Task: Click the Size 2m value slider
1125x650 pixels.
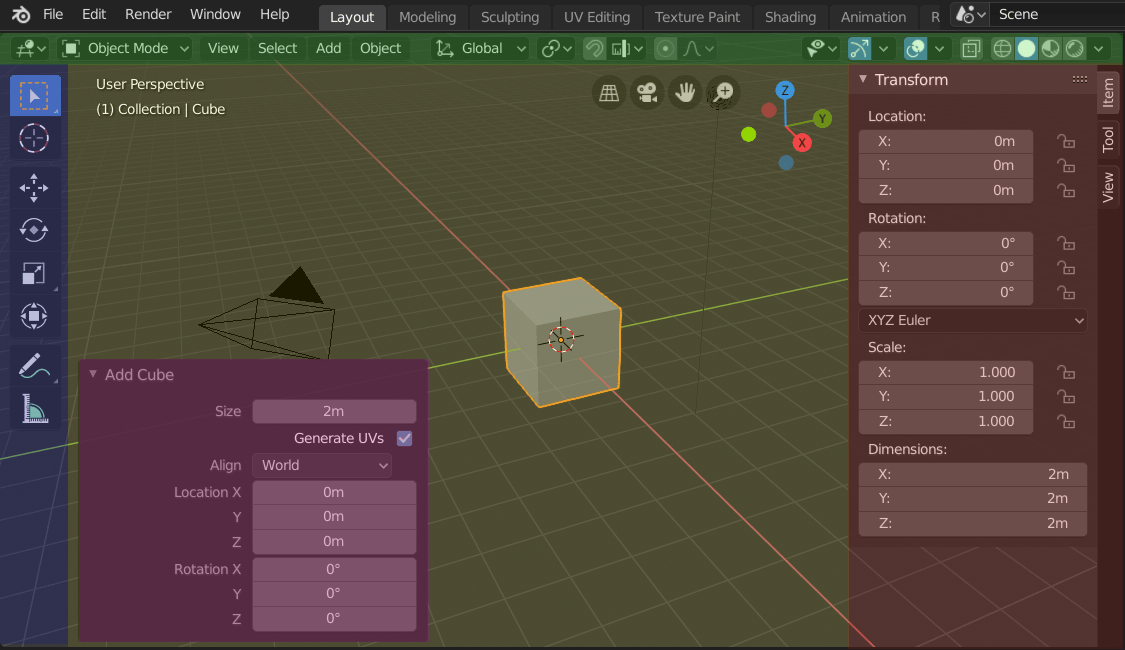Action: point(334,411)
